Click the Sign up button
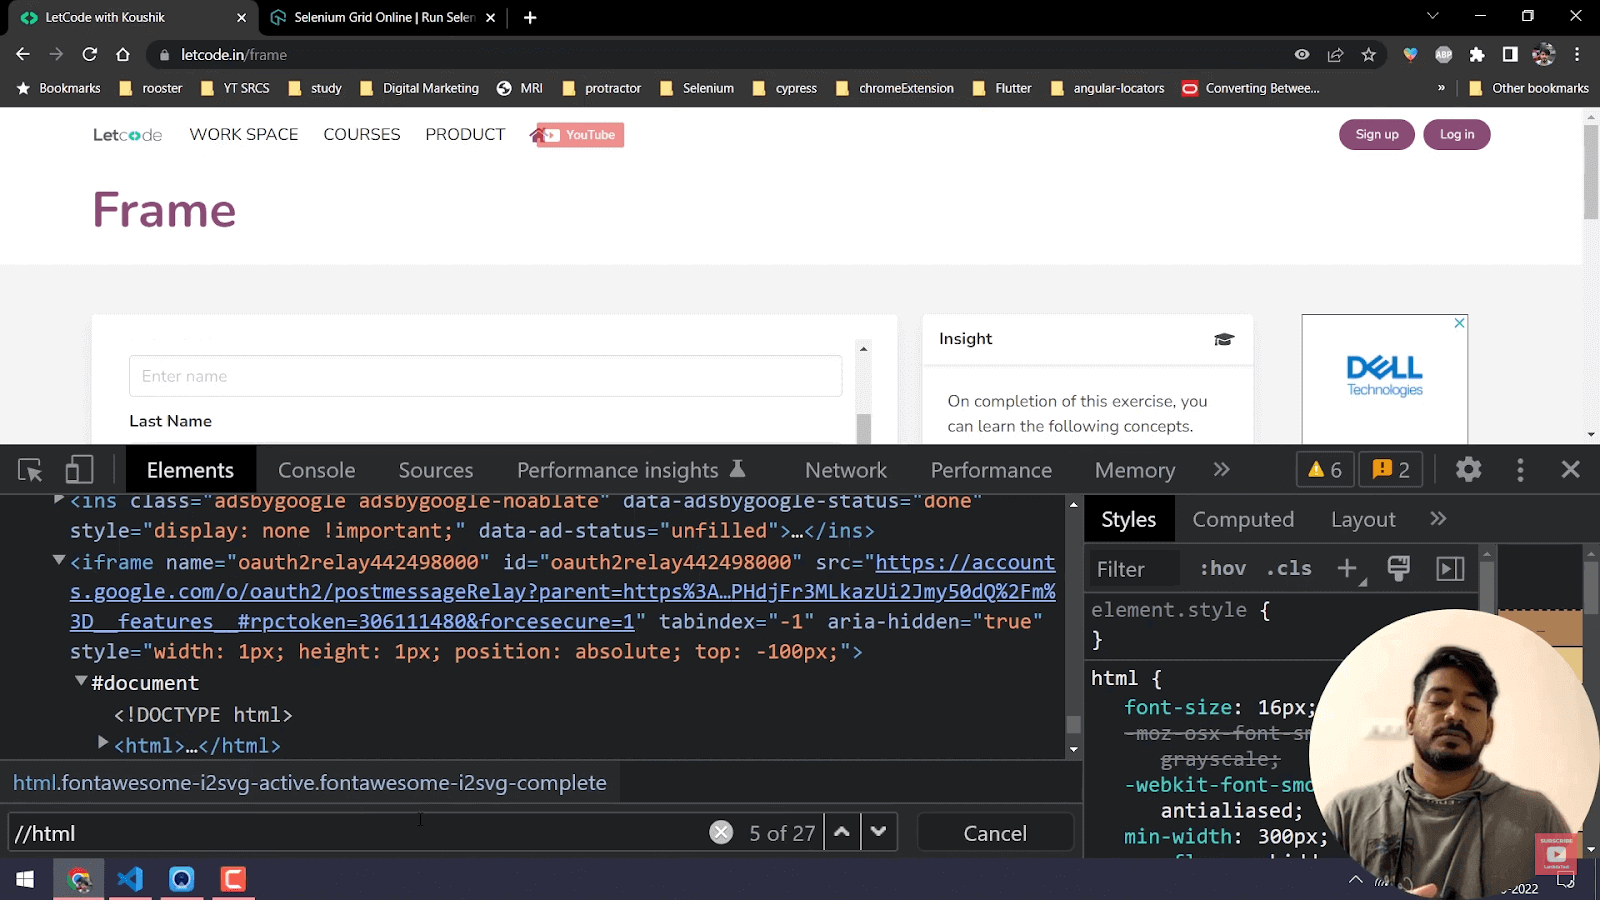 point(1377,134)
